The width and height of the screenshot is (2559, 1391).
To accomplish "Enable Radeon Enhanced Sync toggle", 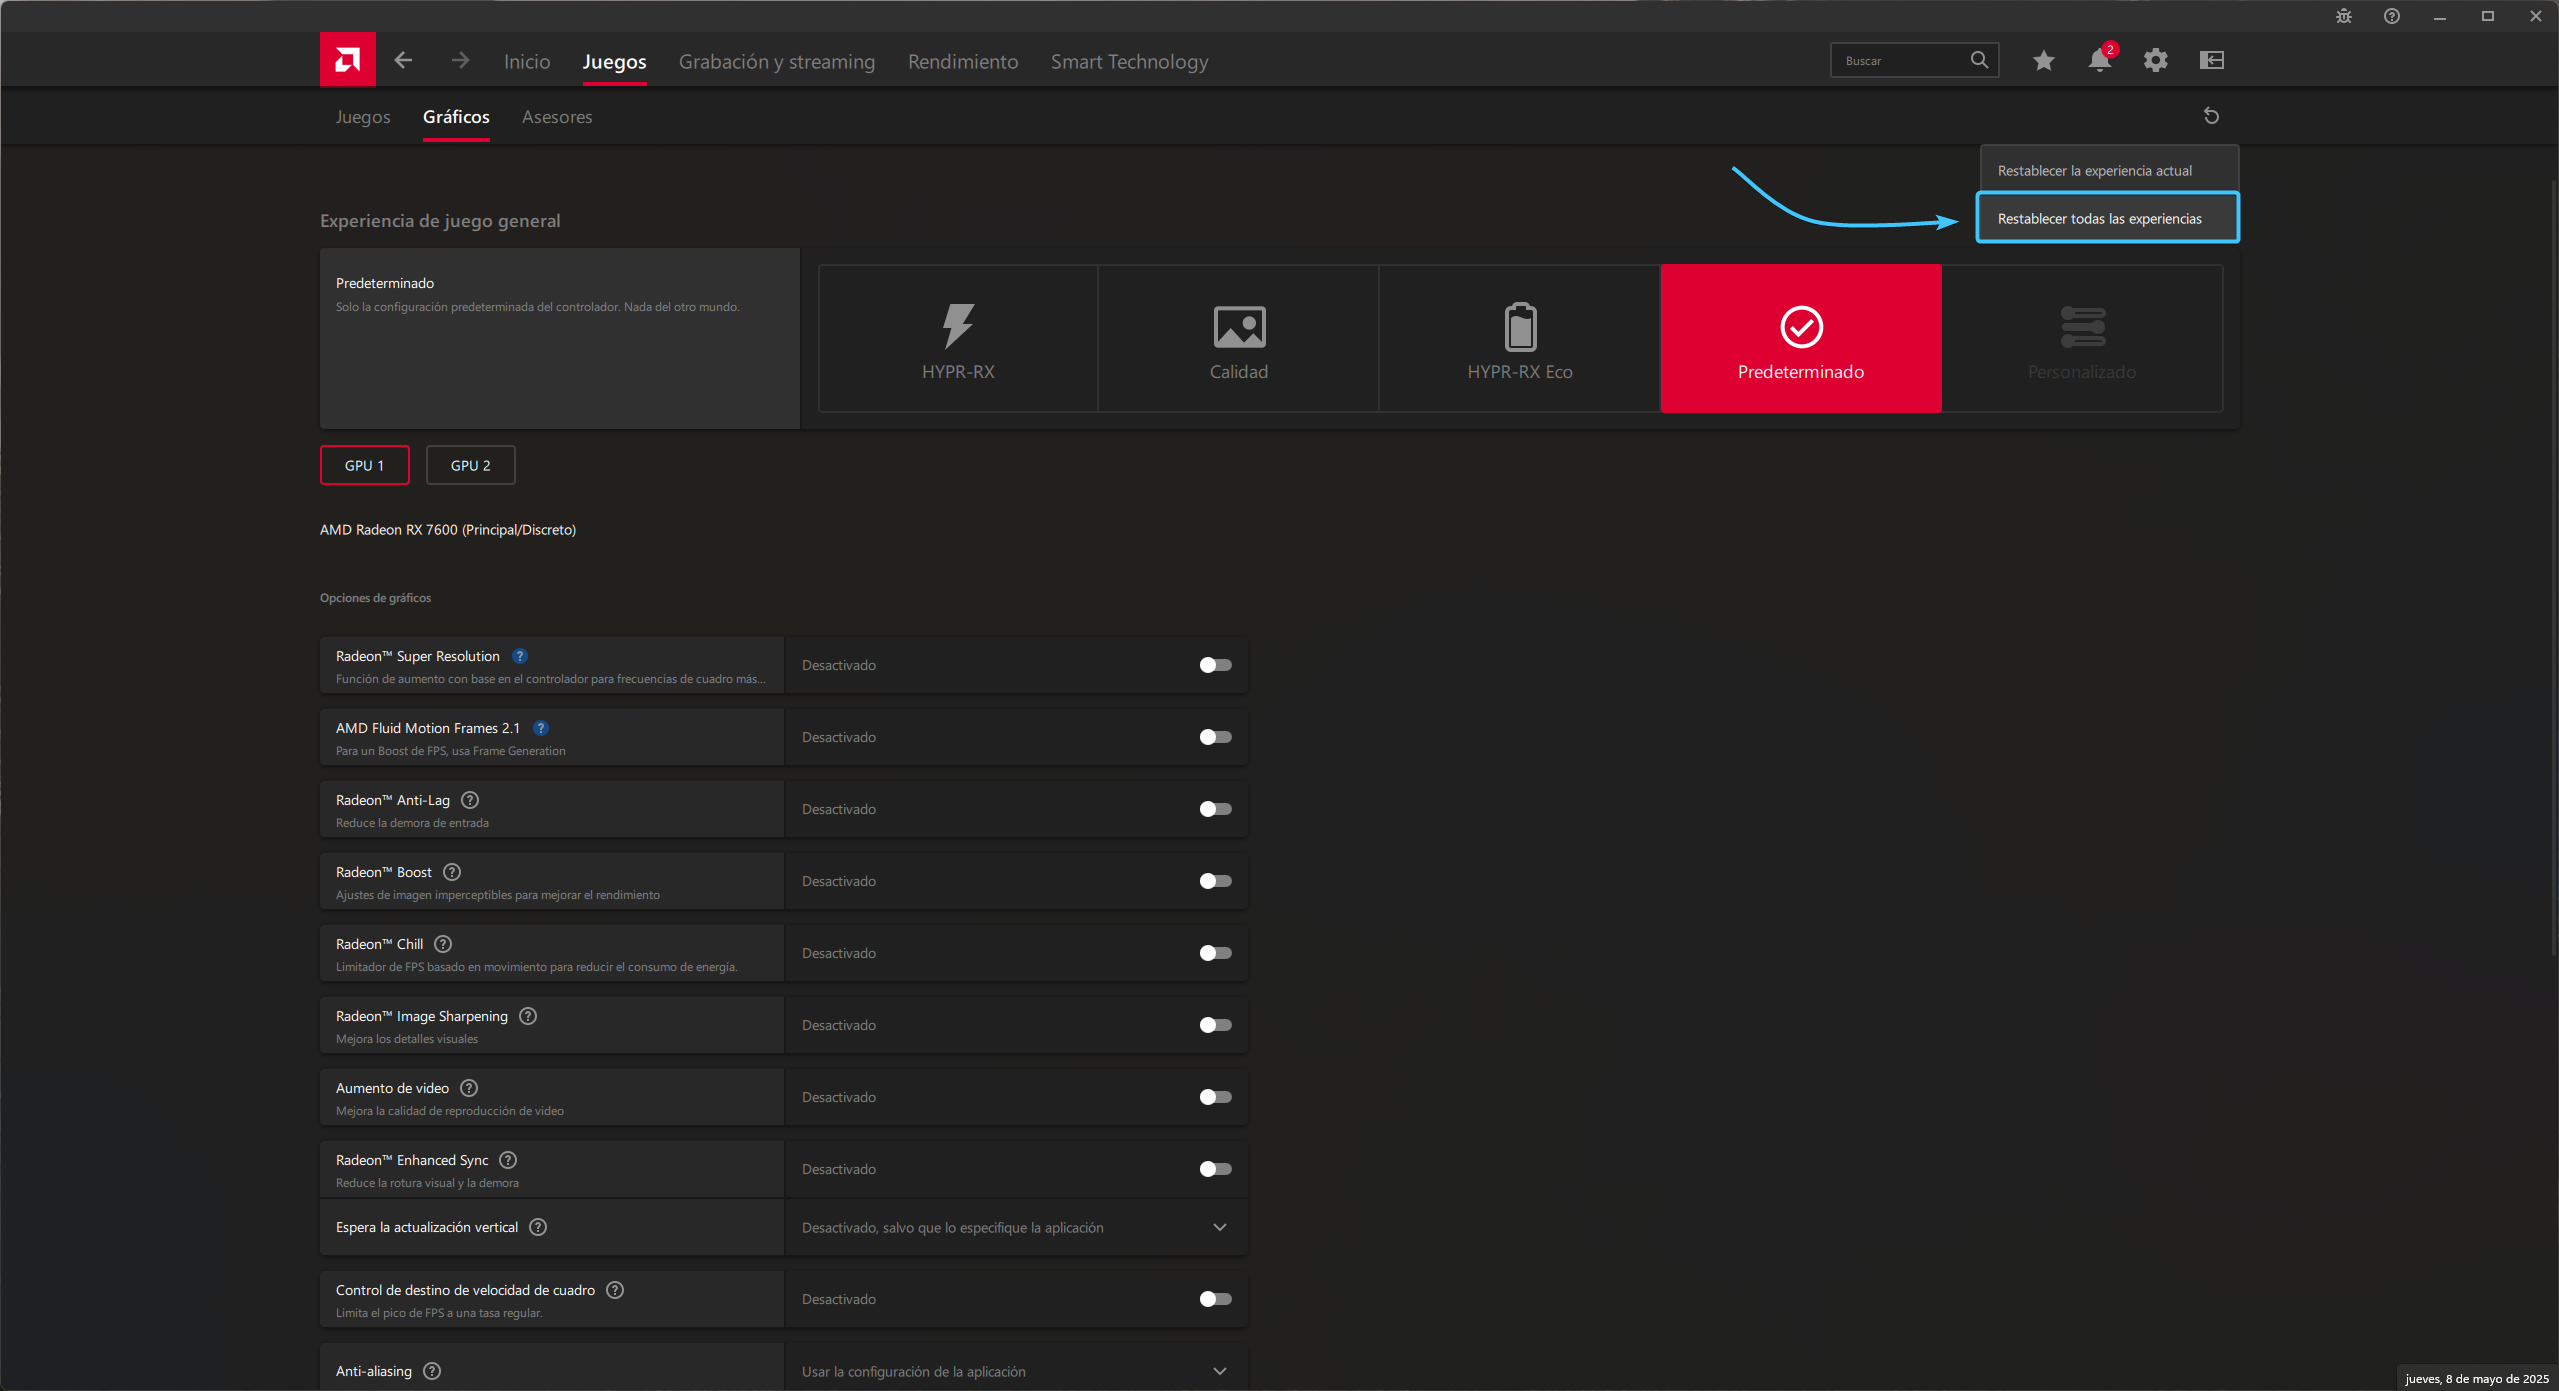I will 1215,1169.
